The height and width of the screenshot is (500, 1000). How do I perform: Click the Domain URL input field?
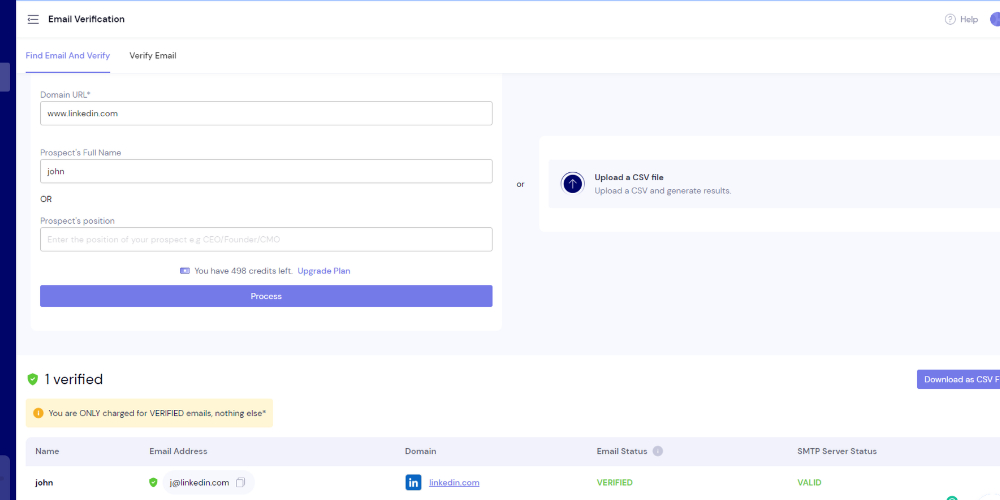point(266,113)
